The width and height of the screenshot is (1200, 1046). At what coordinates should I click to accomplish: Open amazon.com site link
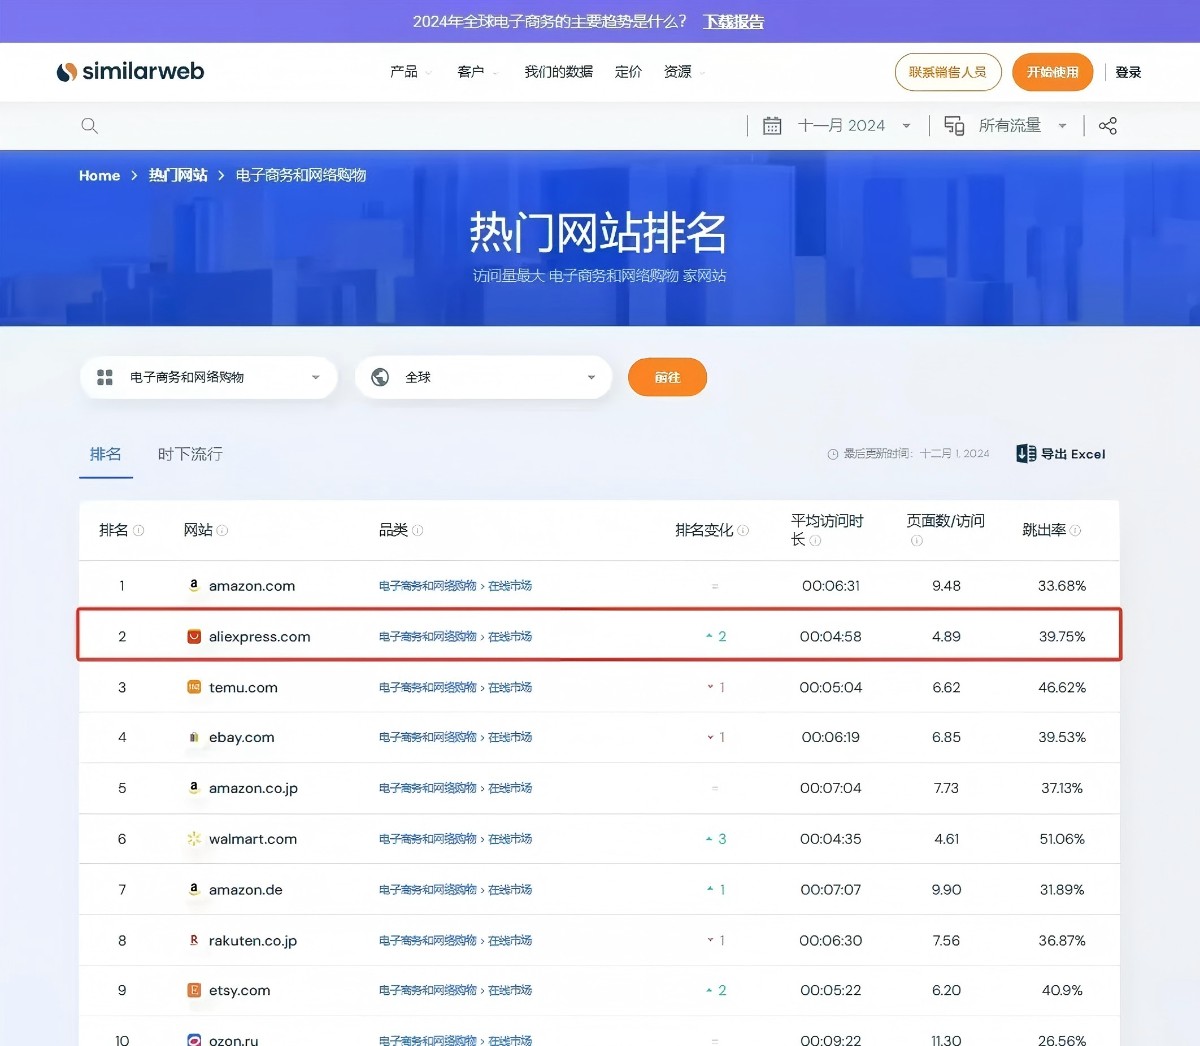252,586
